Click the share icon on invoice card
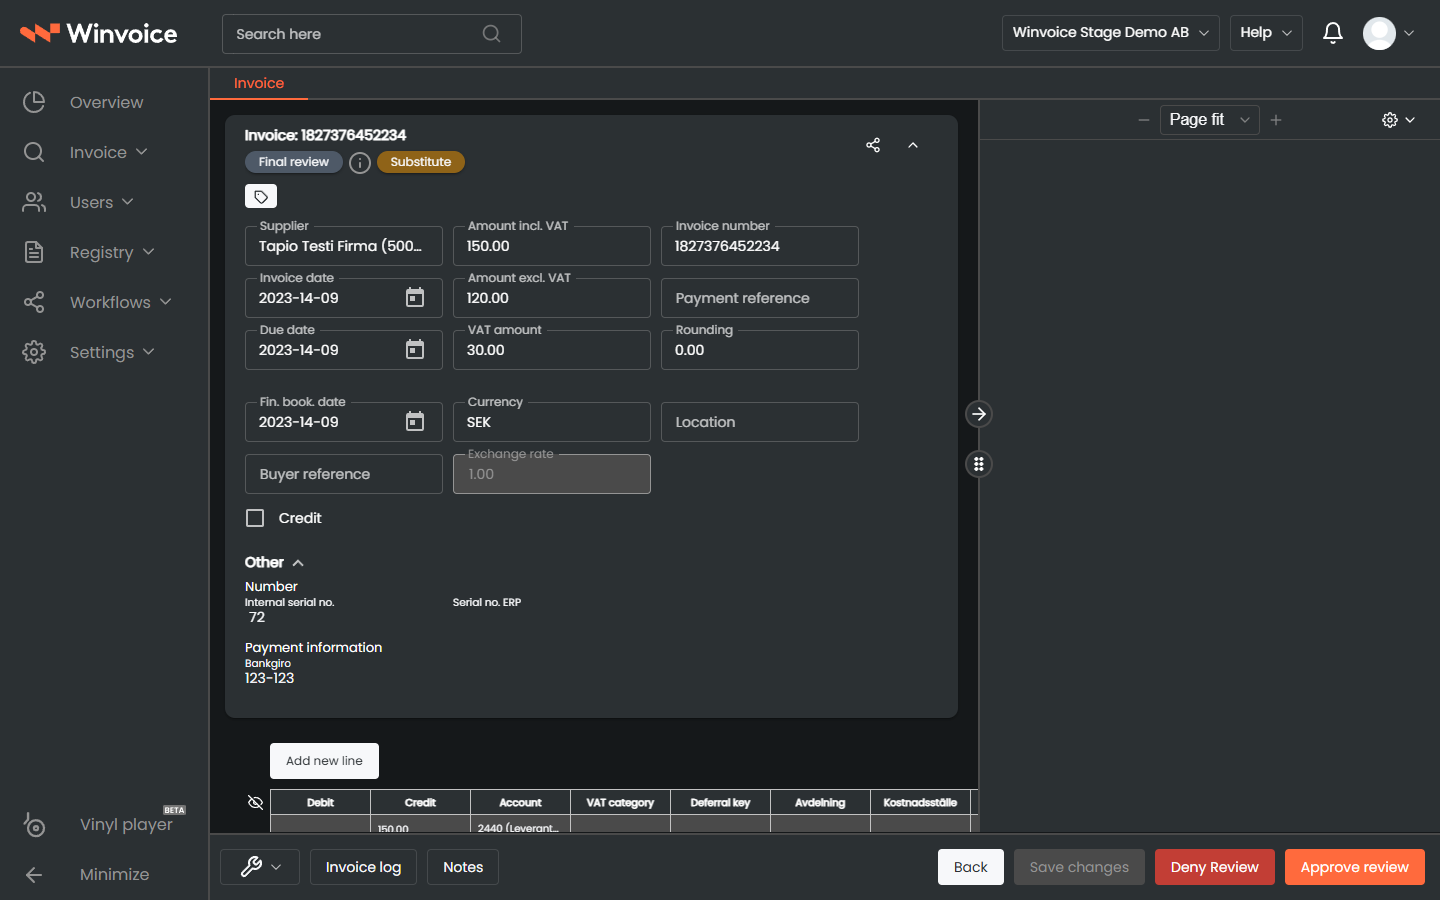This screenshot has height=900, width=1440. click(873, 145)
